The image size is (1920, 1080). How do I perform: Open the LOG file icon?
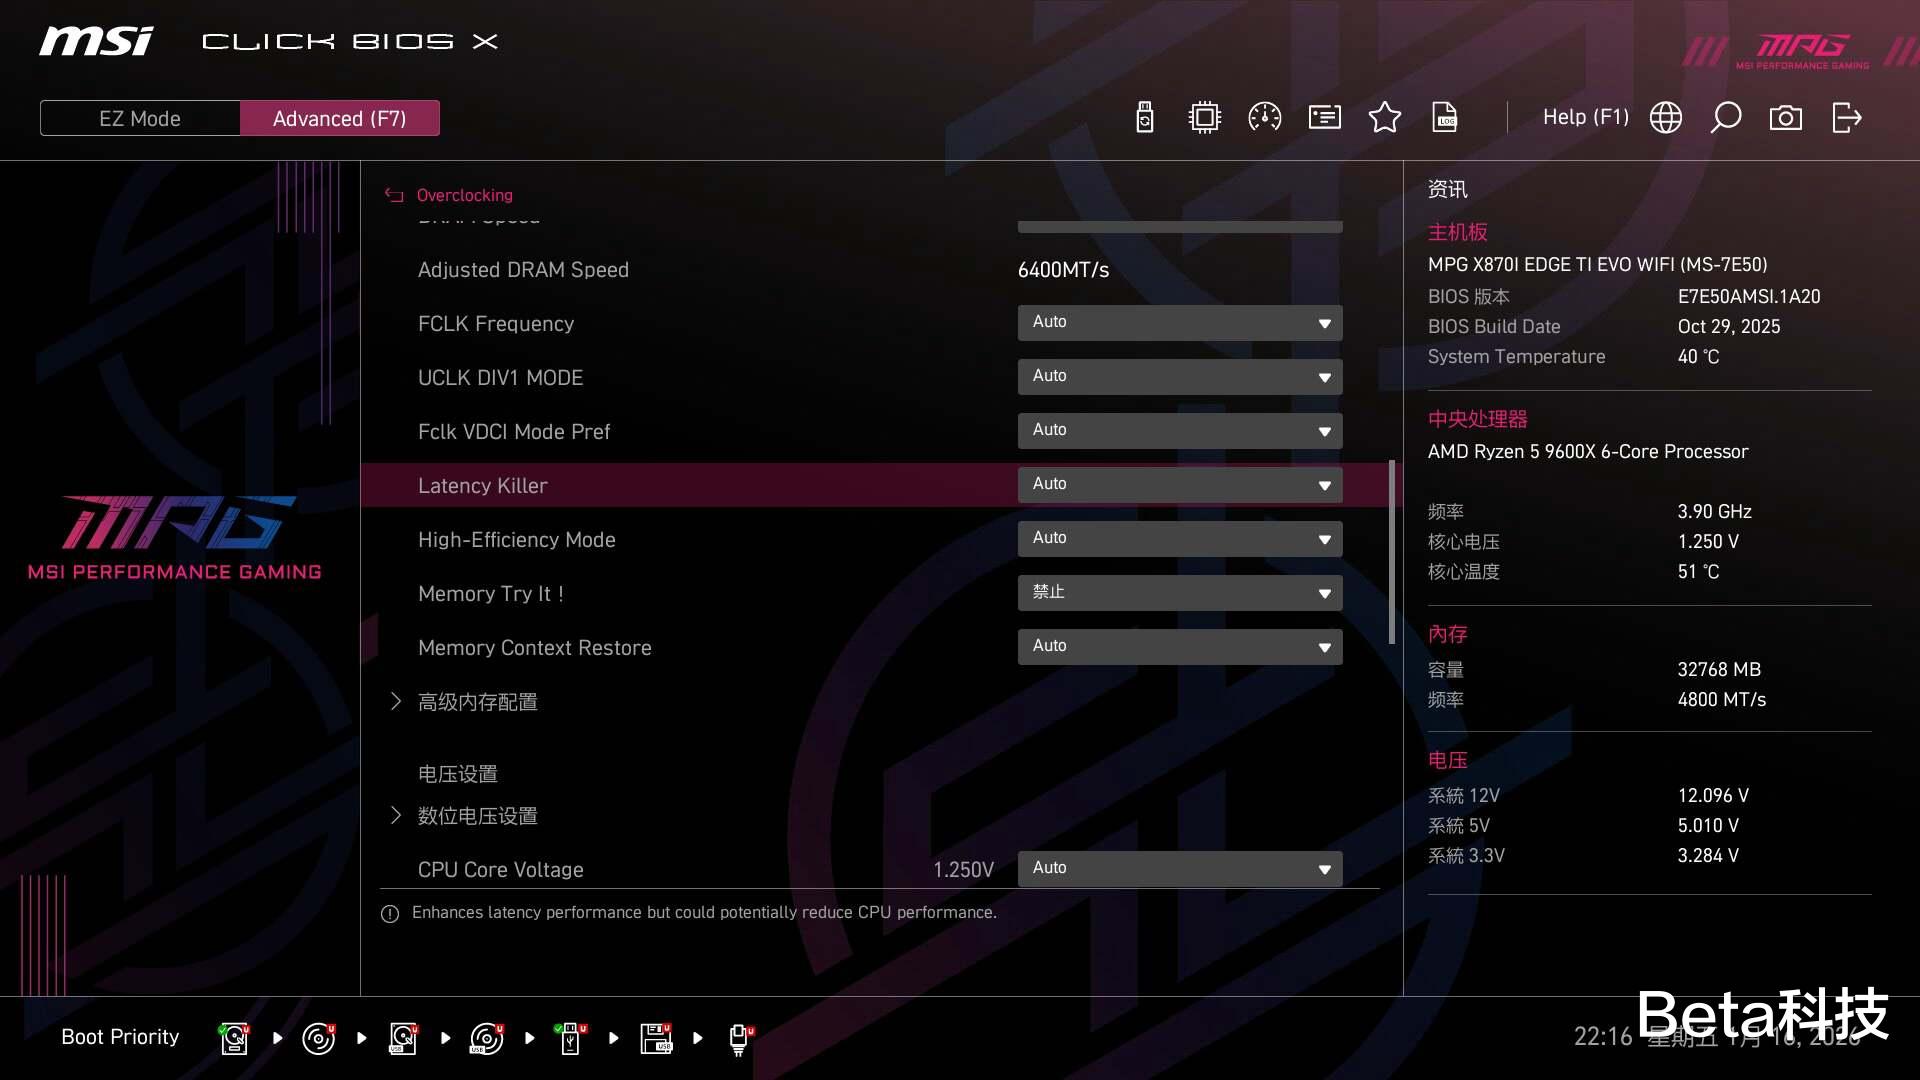pos(1445,118)
